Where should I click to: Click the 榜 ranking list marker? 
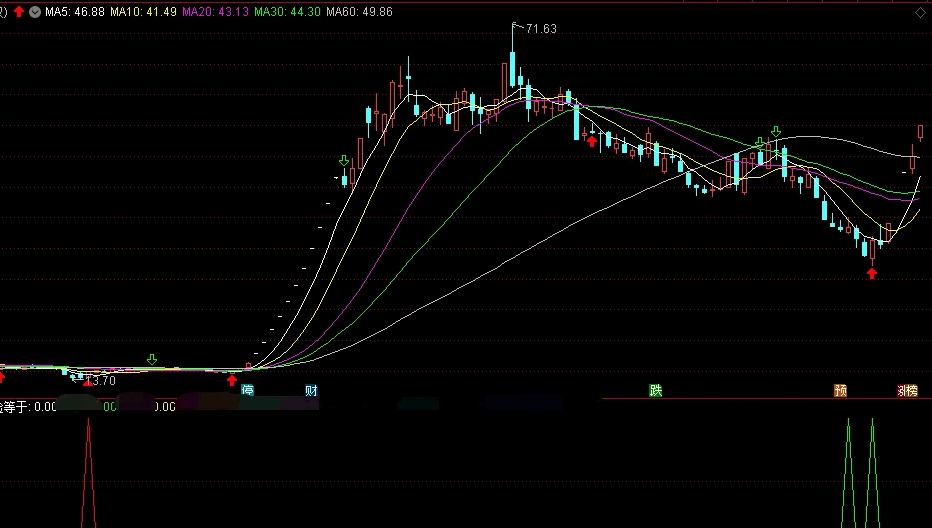tap(911, 391)
